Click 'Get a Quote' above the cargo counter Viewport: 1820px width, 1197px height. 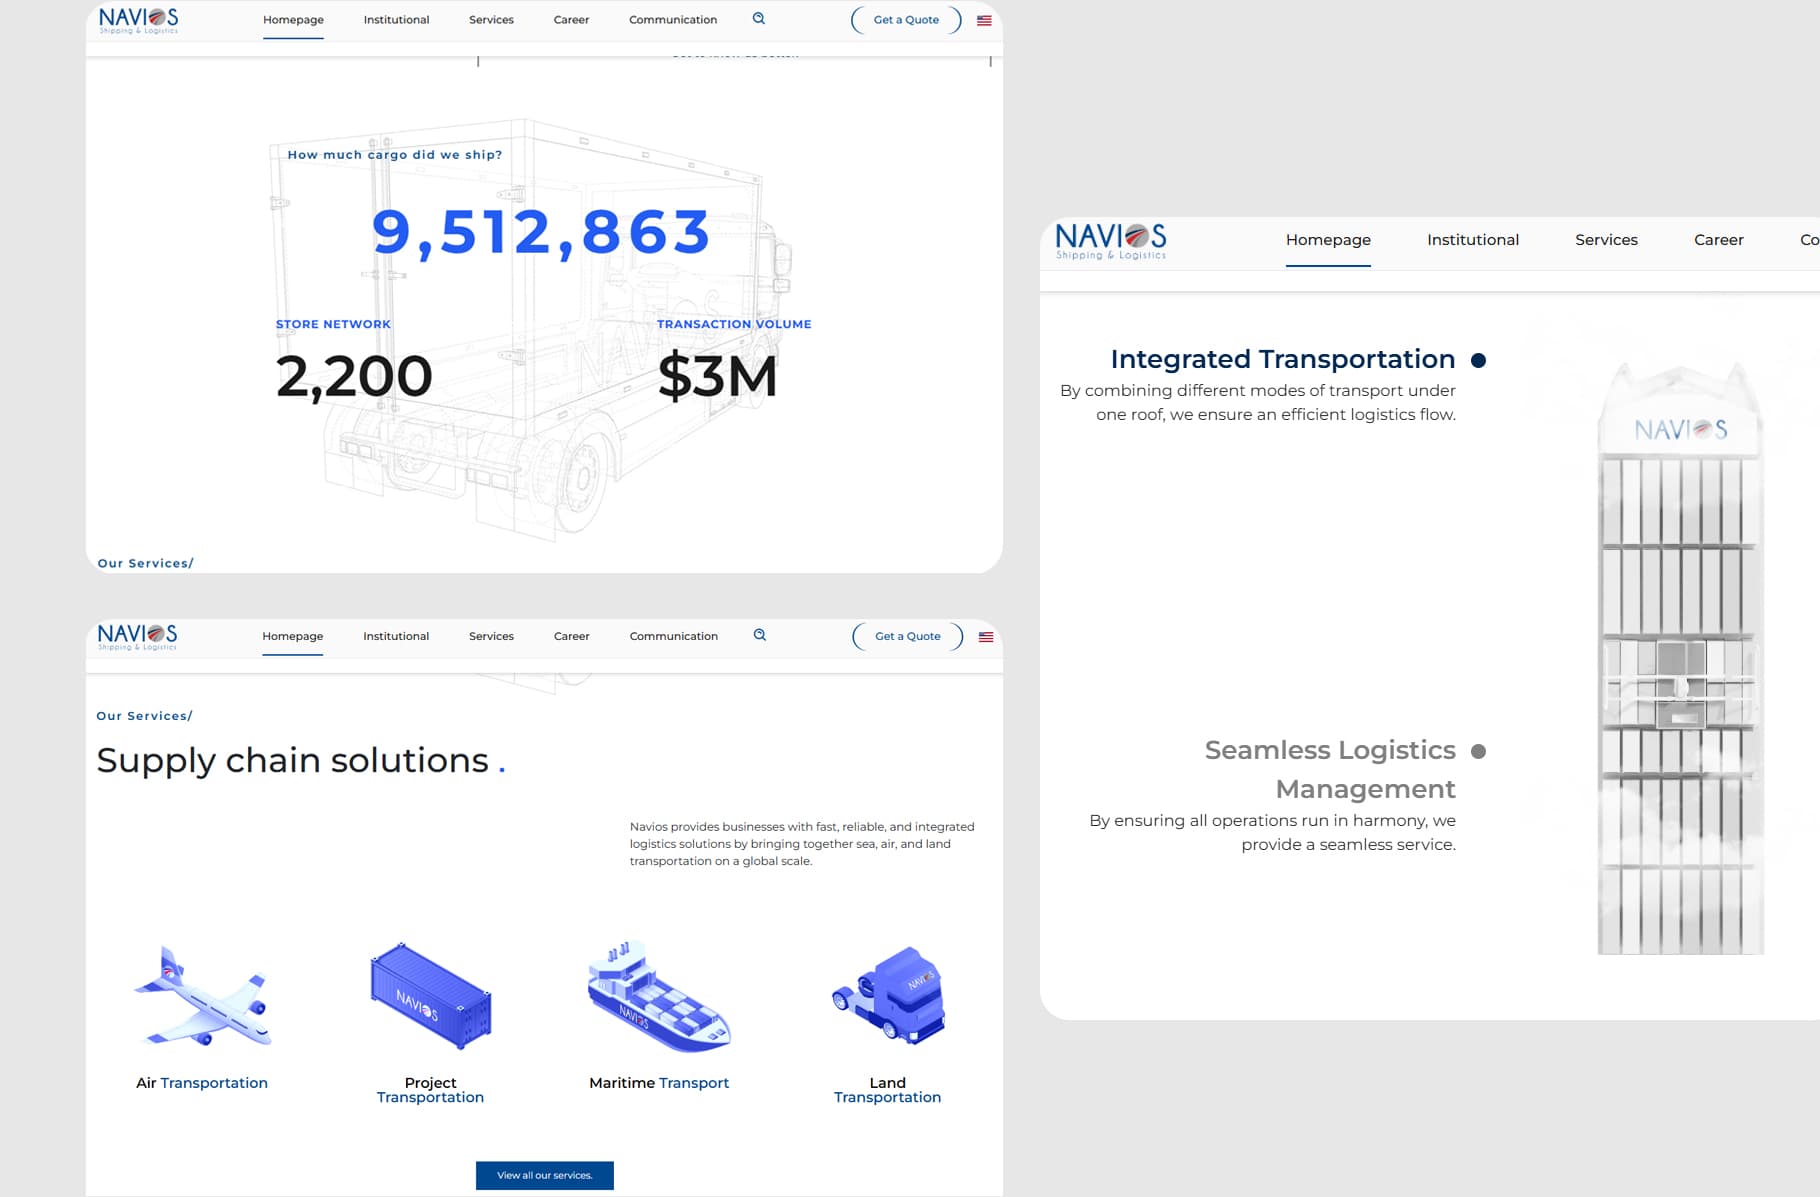906,20
